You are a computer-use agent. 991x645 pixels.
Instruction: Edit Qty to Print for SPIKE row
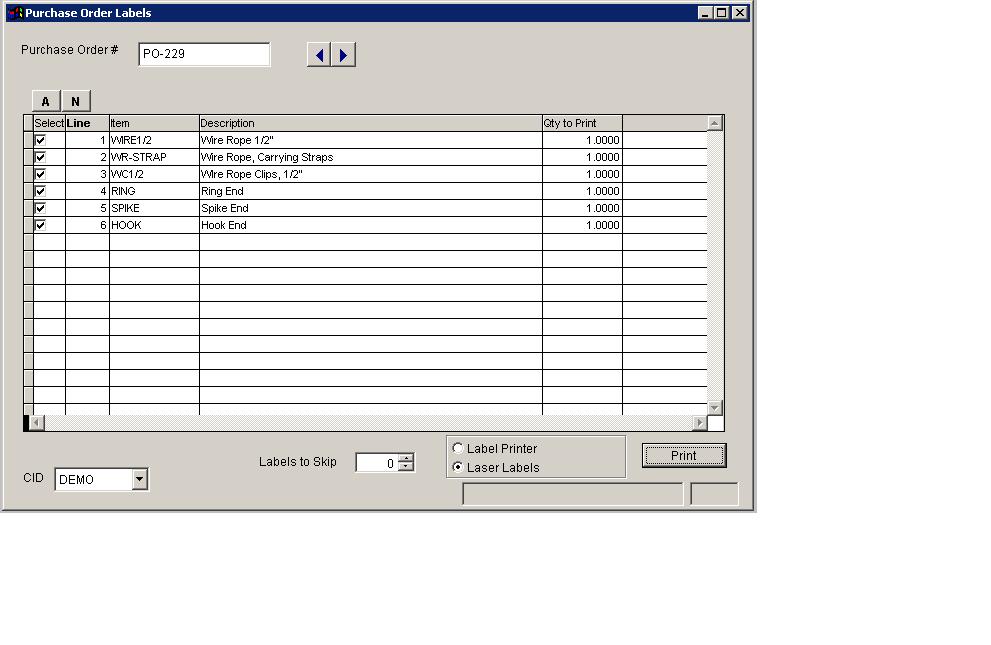pos(582,208)
